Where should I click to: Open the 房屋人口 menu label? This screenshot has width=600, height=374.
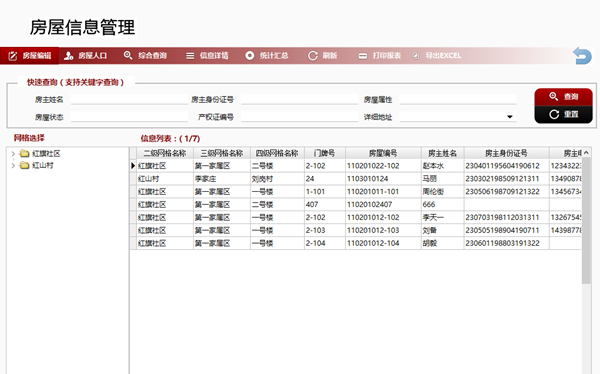coord(93,56)
